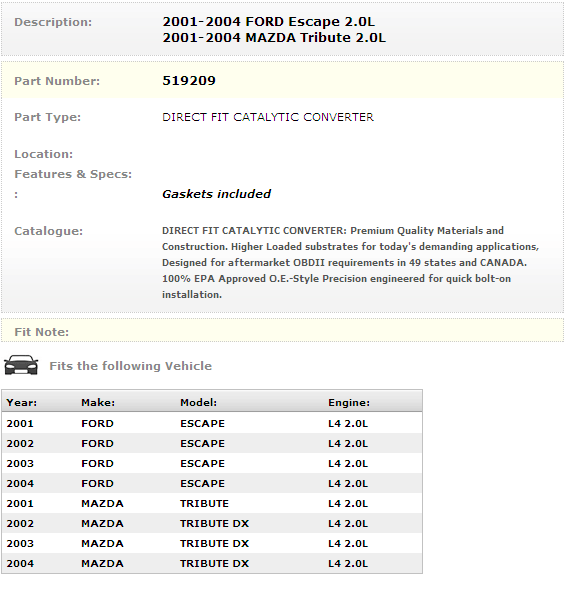Select the 2003 MAZDA TRIBUTE DX row
Screen dimensions: 570x614
click(212, 543)
